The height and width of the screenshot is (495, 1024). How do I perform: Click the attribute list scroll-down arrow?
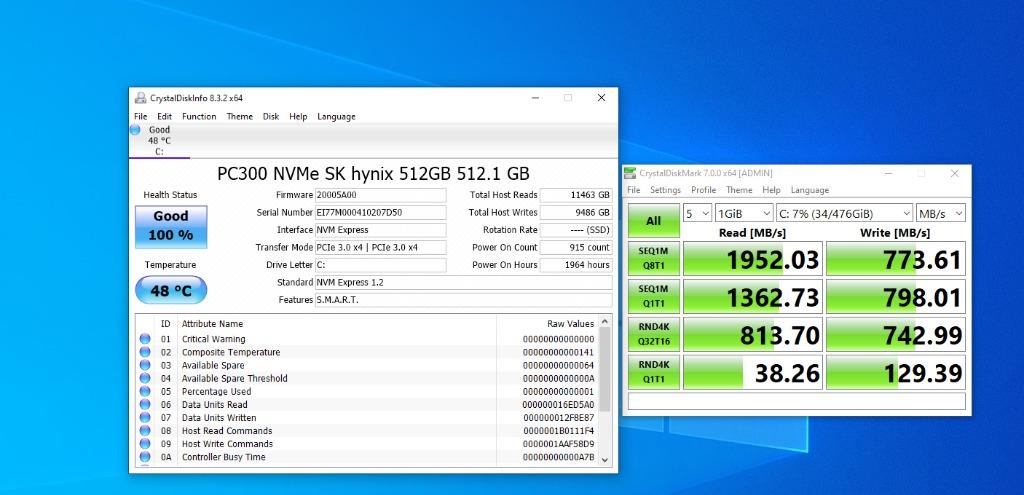[605, 460]
